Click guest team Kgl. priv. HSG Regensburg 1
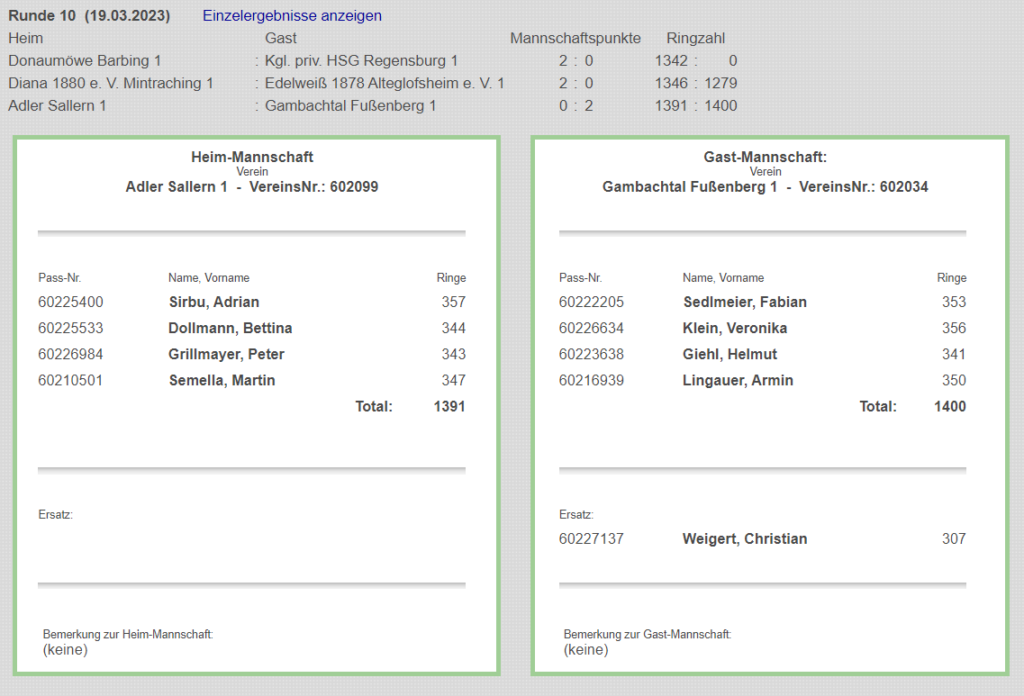This screenshot has width=1024, height=696. [361, 61]
